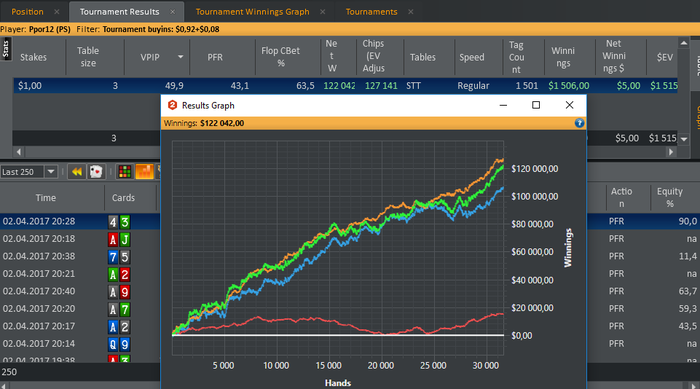Click the 63,7 equity value
Viewport: 700px width, 389px height.
coord(688,291)
